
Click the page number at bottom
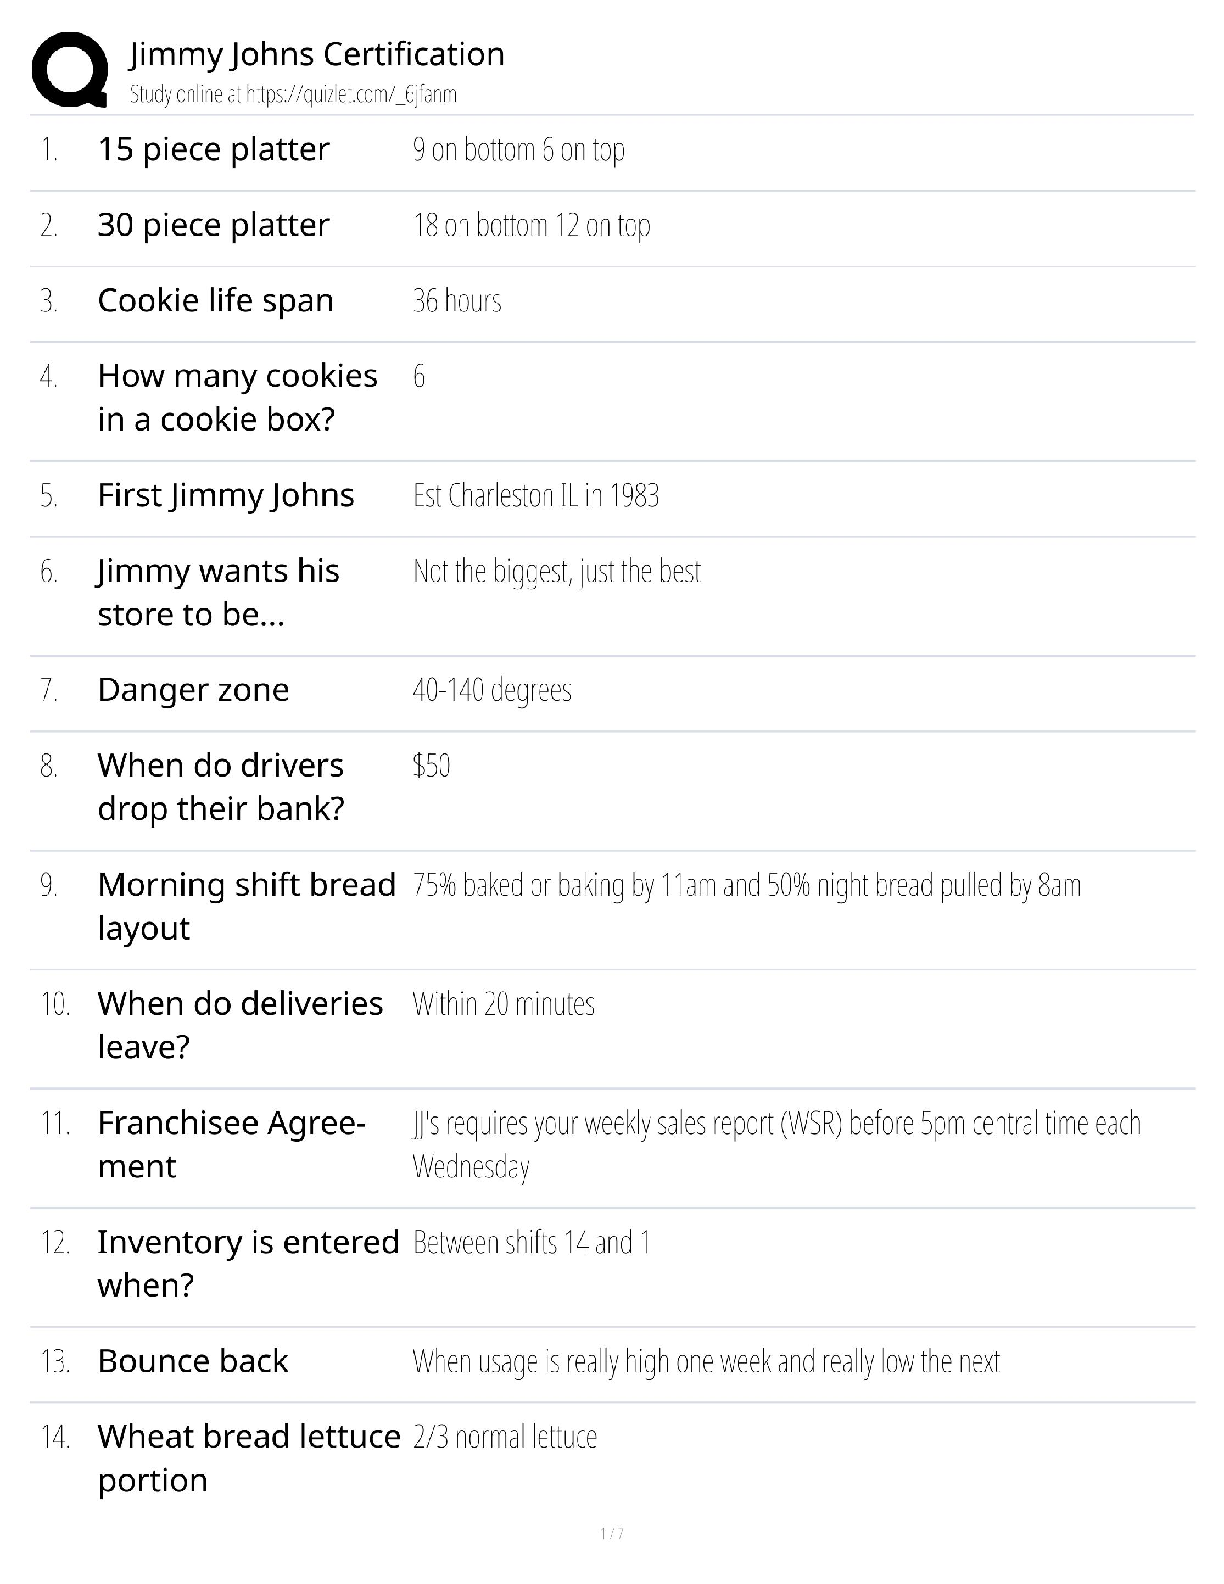click(x=612, y=1534)
